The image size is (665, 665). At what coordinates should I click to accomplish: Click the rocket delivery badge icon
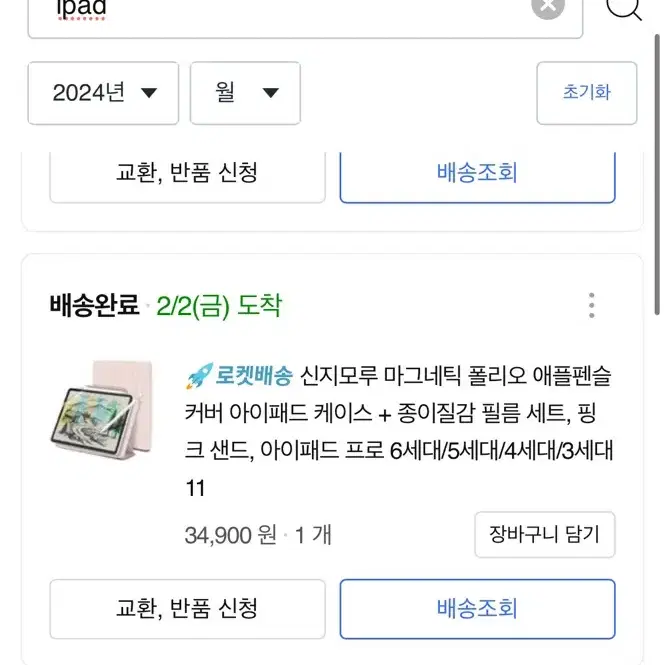tap(199, 376)
